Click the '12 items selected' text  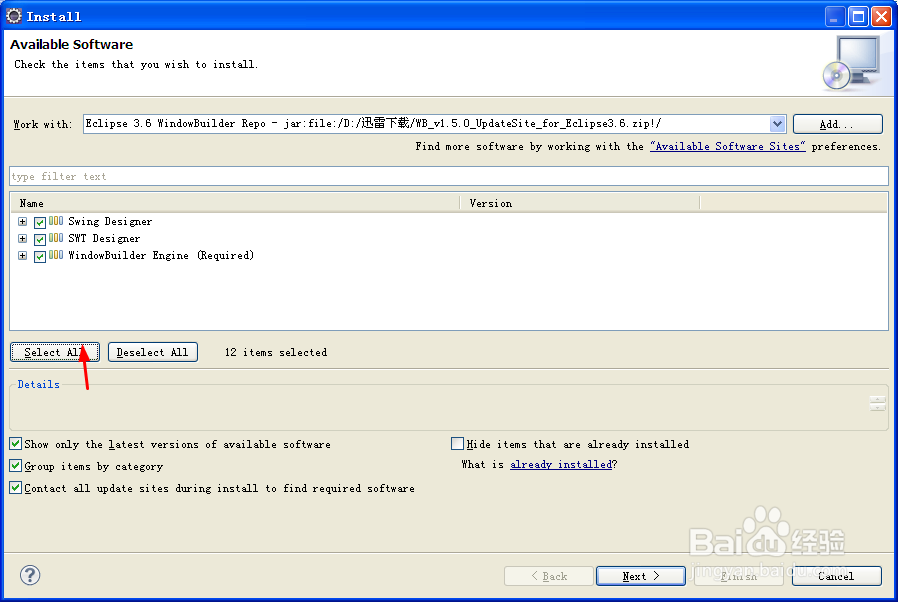(276, 352)
